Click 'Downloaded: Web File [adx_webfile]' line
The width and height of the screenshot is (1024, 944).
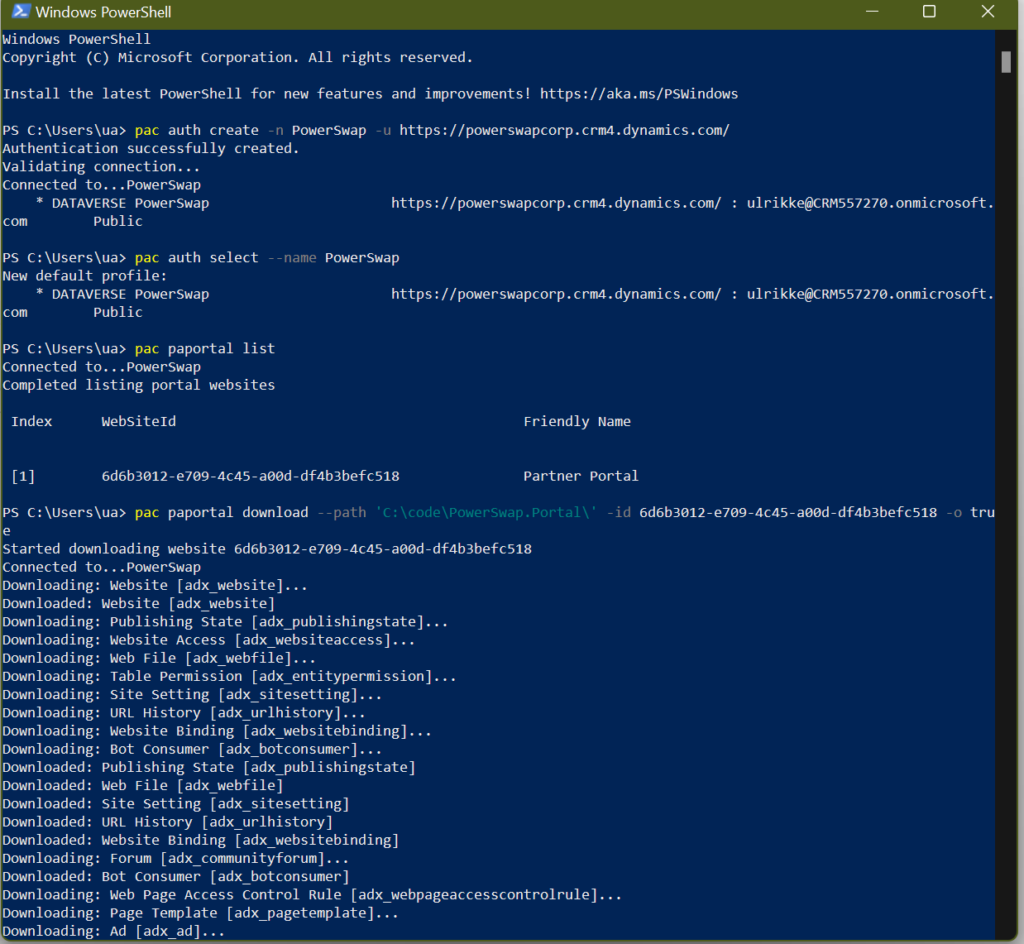point(143,786)
